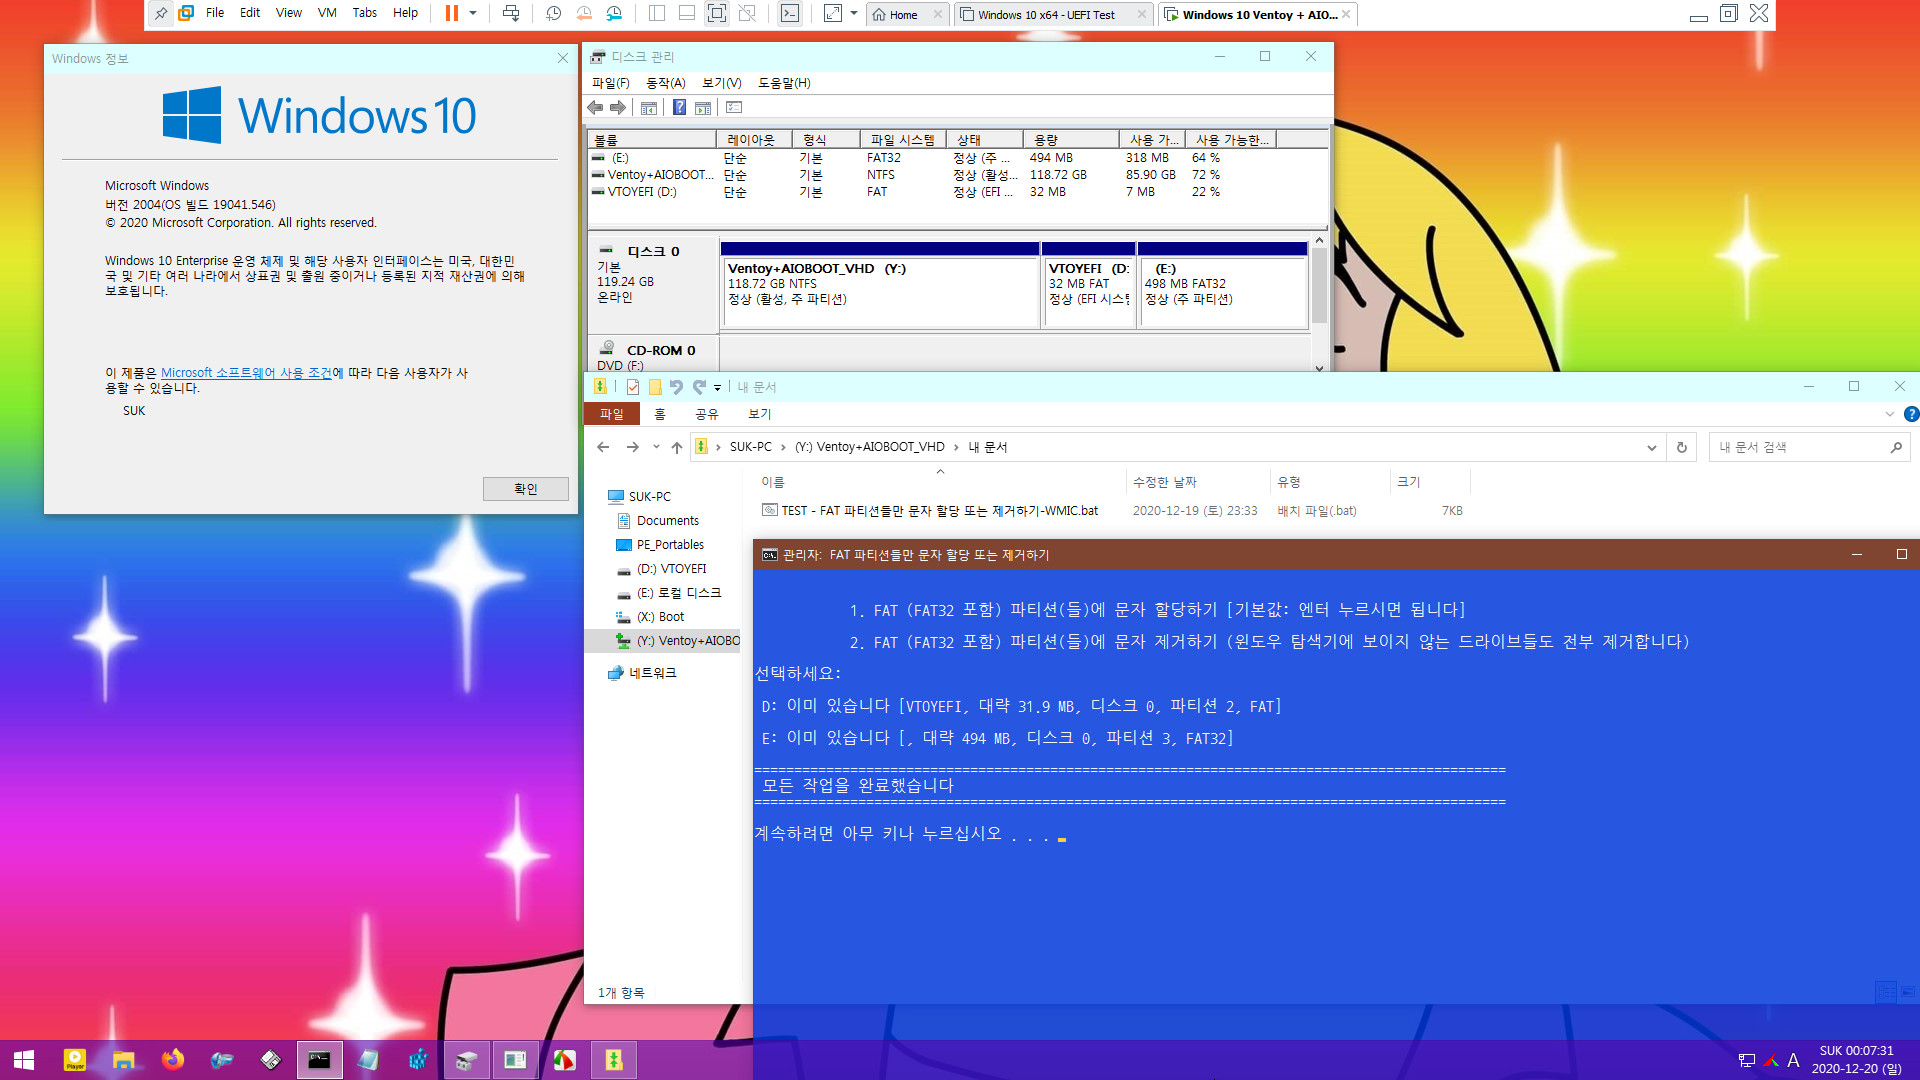
Task: Open the console view icon in VMware toolbar
Action: (x=790, y=14)
